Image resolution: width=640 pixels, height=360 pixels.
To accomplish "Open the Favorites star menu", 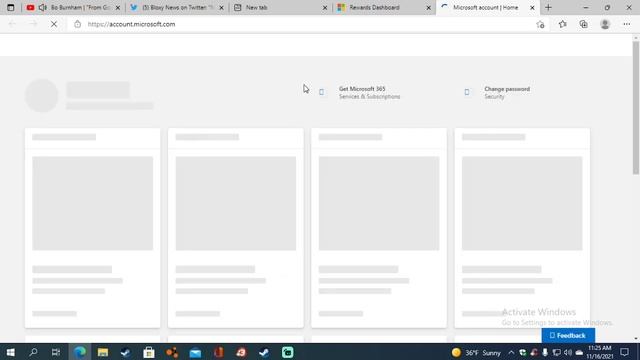I will coord(562,24).
